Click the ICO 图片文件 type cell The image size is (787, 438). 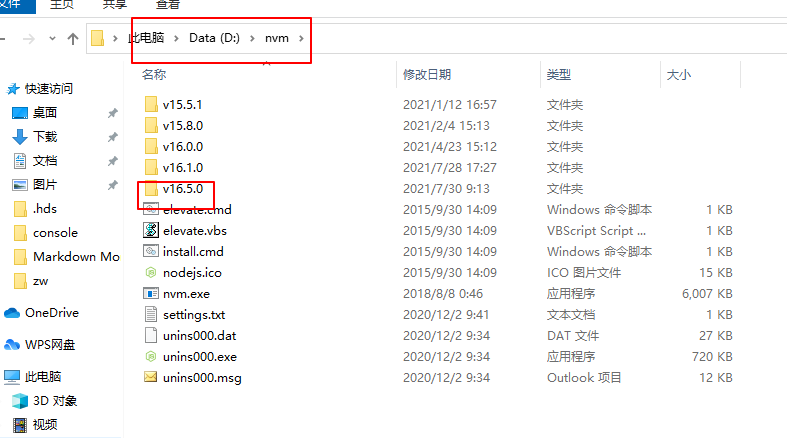tap(584, 272)
